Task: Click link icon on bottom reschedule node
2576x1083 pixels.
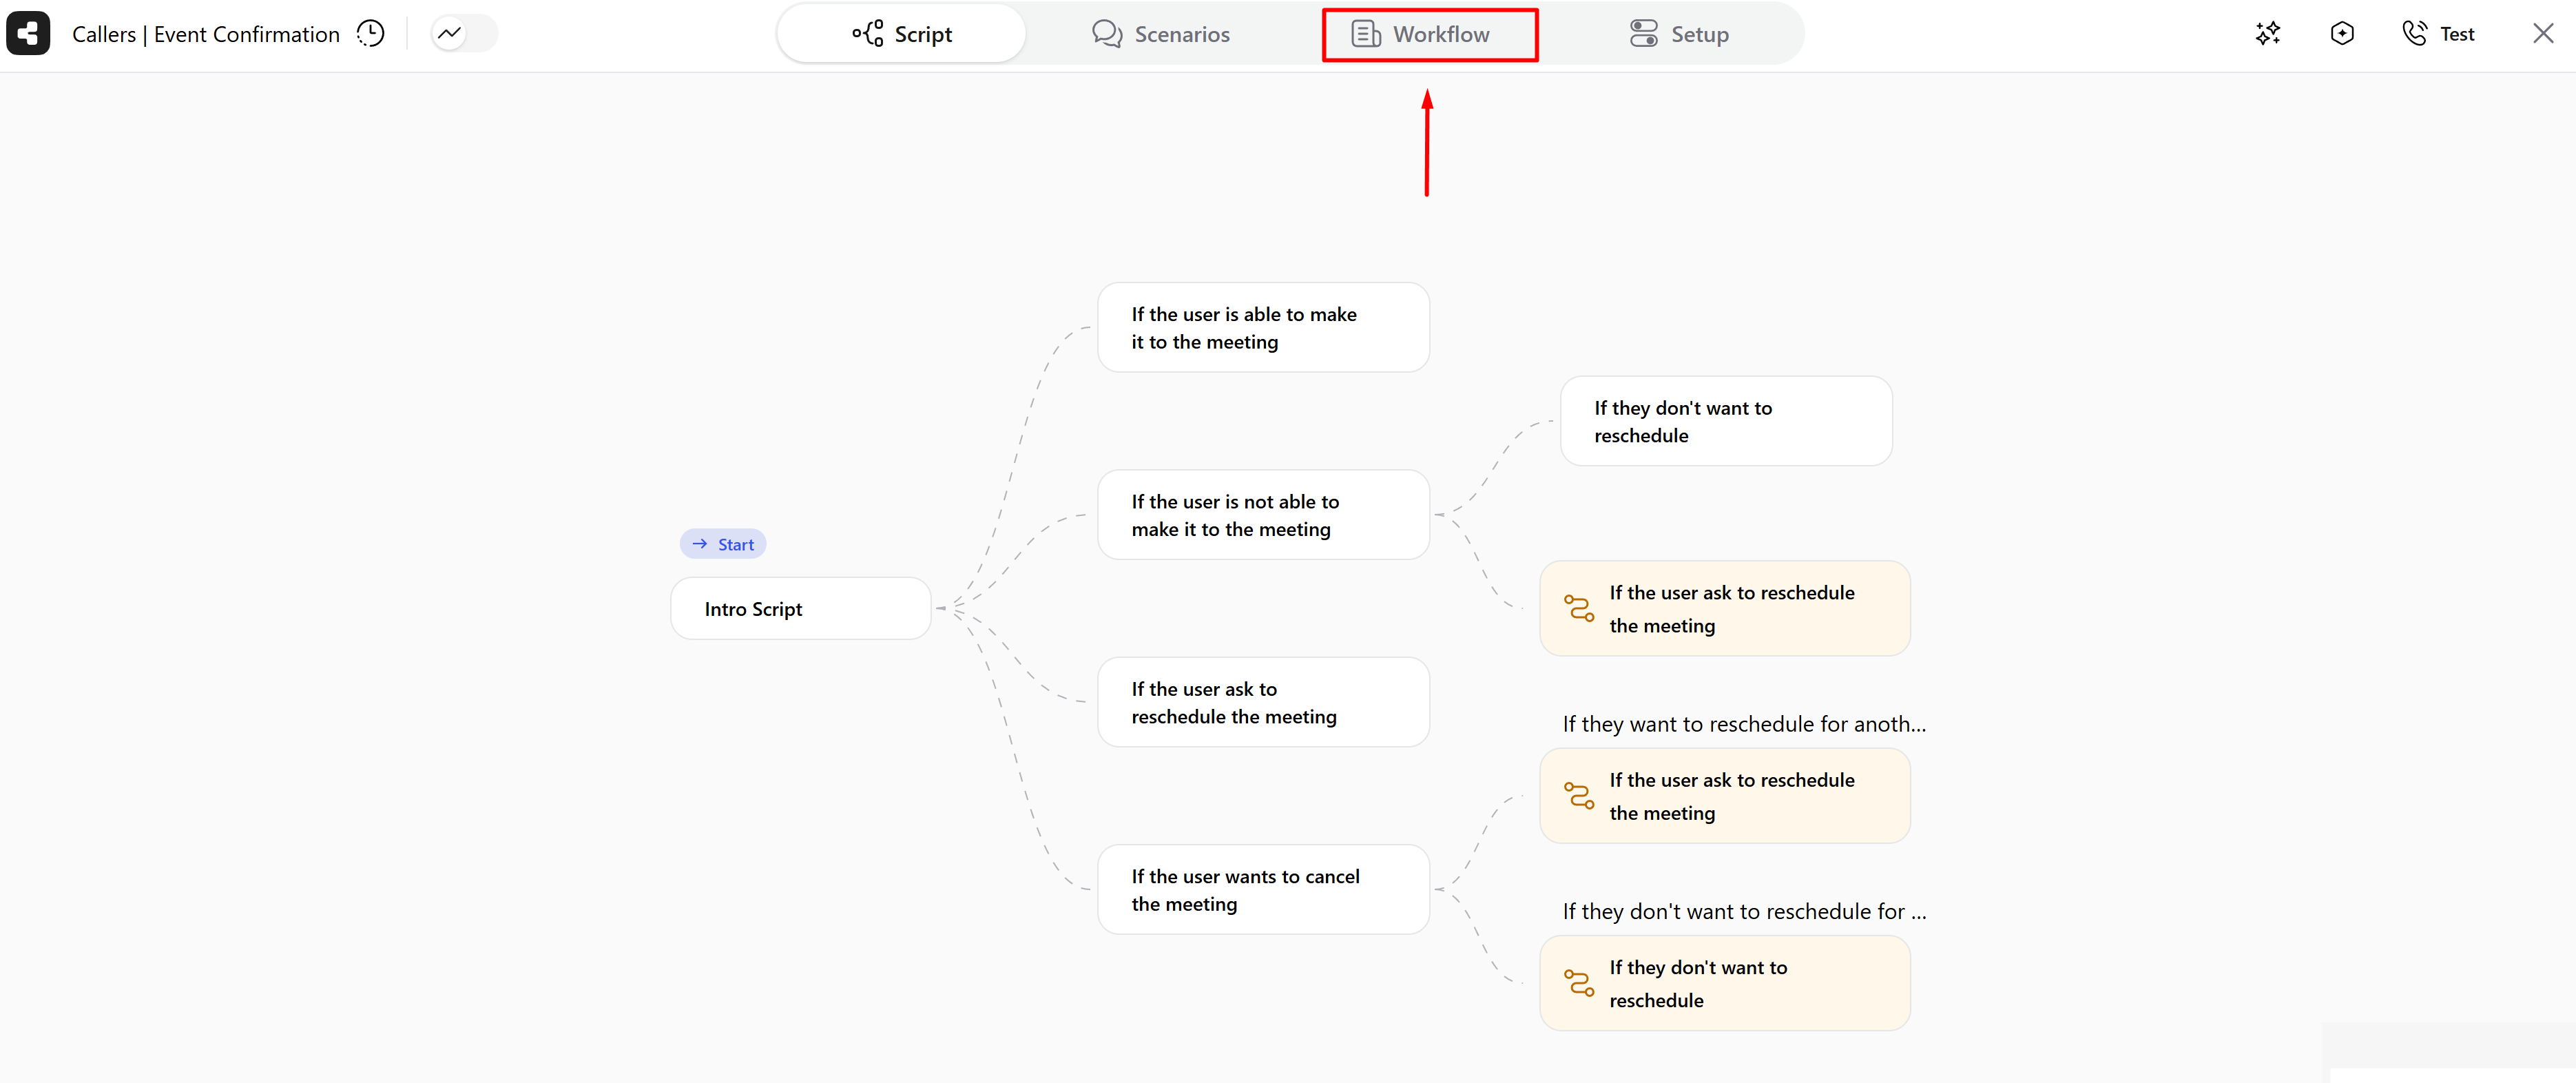Action: (x=1579, y=983)
